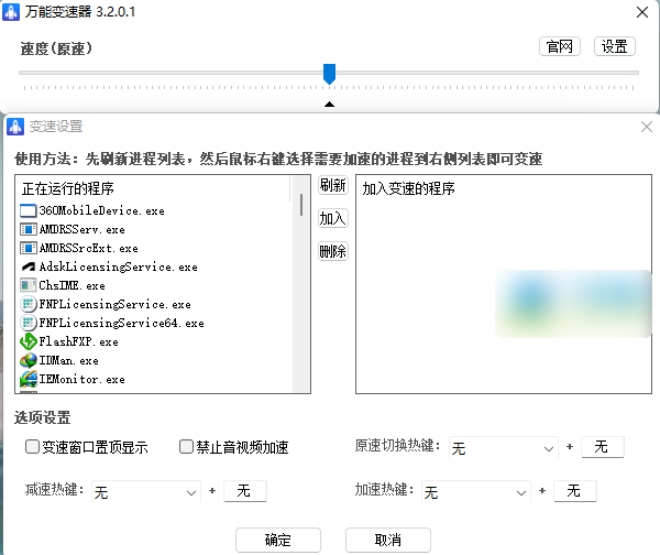Click the 加入变速的程序 list header
This screenshot has width=660, height=555.
click(x=408, y=189)
